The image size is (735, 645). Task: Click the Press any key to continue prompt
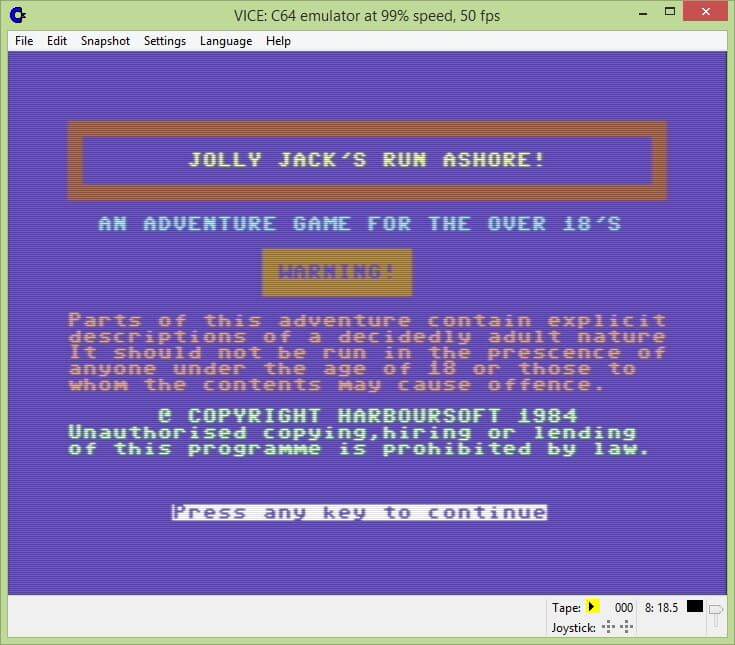359,512
